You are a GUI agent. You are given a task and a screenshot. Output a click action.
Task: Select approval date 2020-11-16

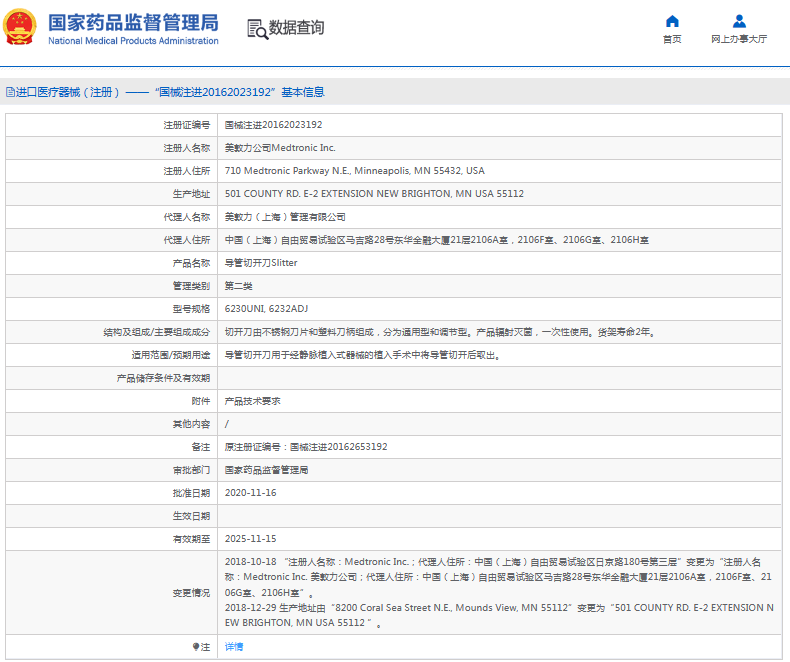pos(250,493)
